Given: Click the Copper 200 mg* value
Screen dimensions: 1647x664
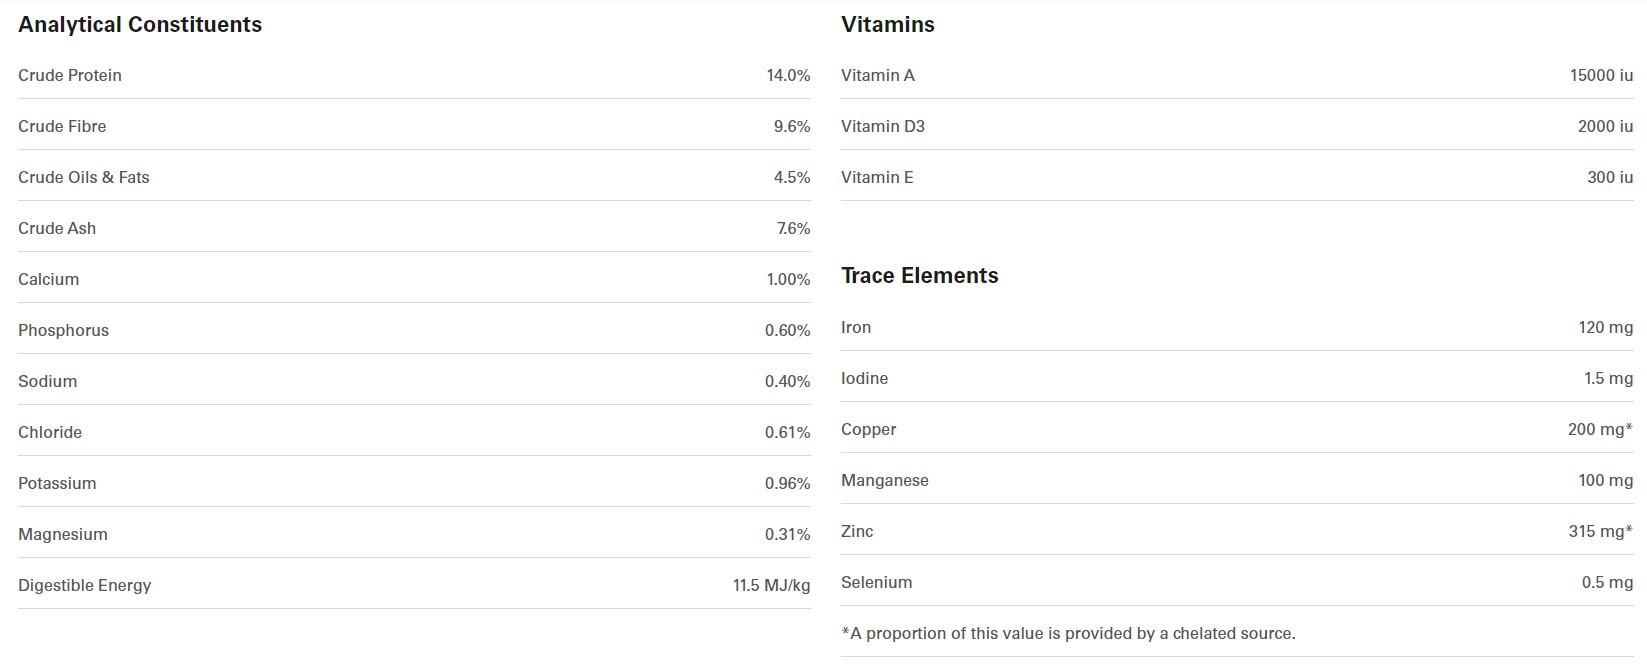Looking at the screenshot, I should coord(1600,430).
